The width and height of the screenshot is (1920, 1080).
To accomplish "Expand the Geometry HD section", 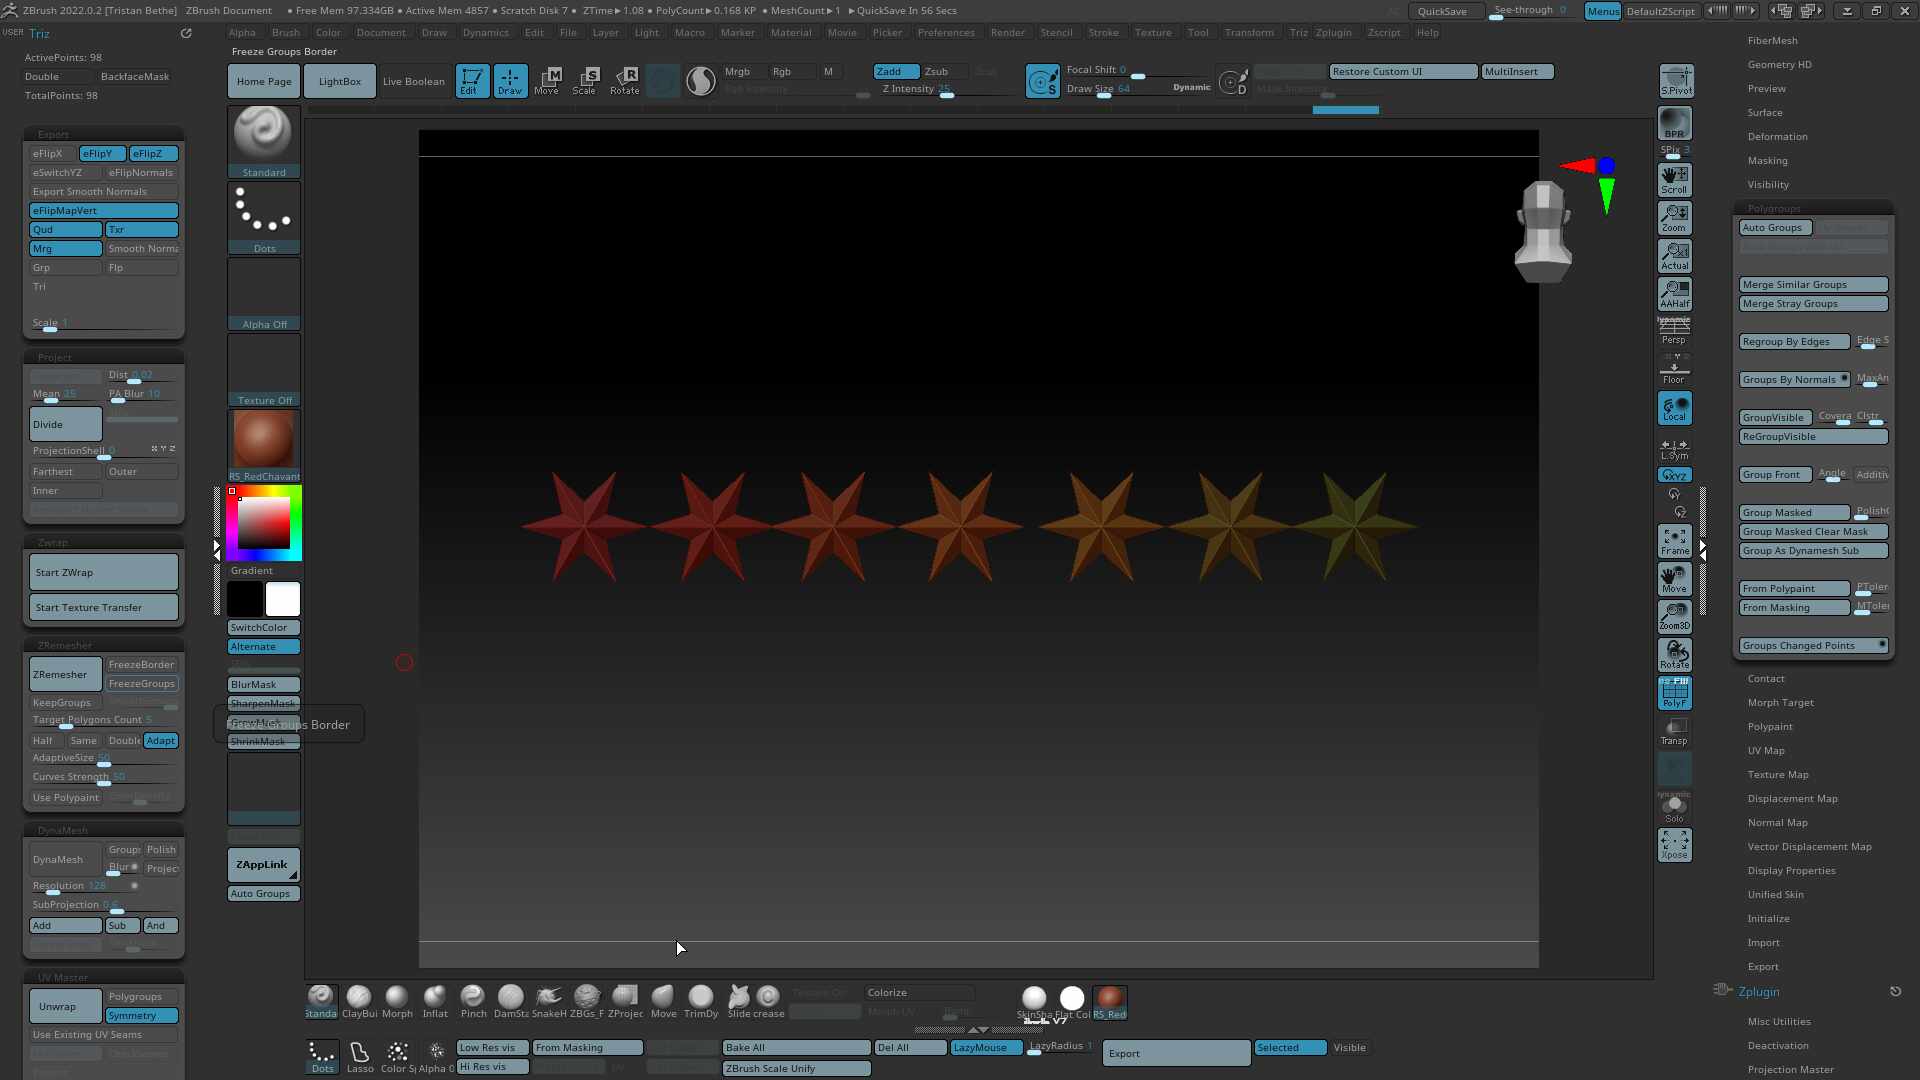I will (1779, 65).
